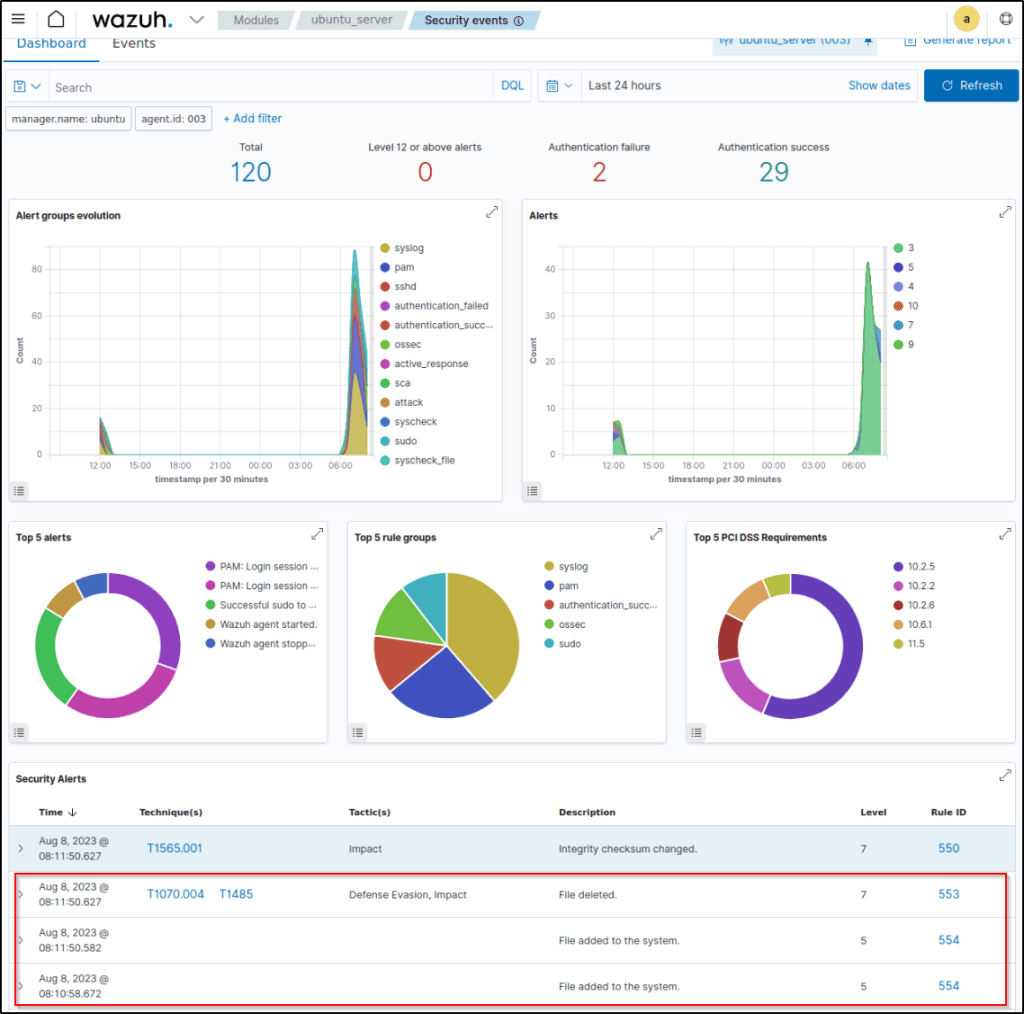Open technique T1565.001 link

174,848
